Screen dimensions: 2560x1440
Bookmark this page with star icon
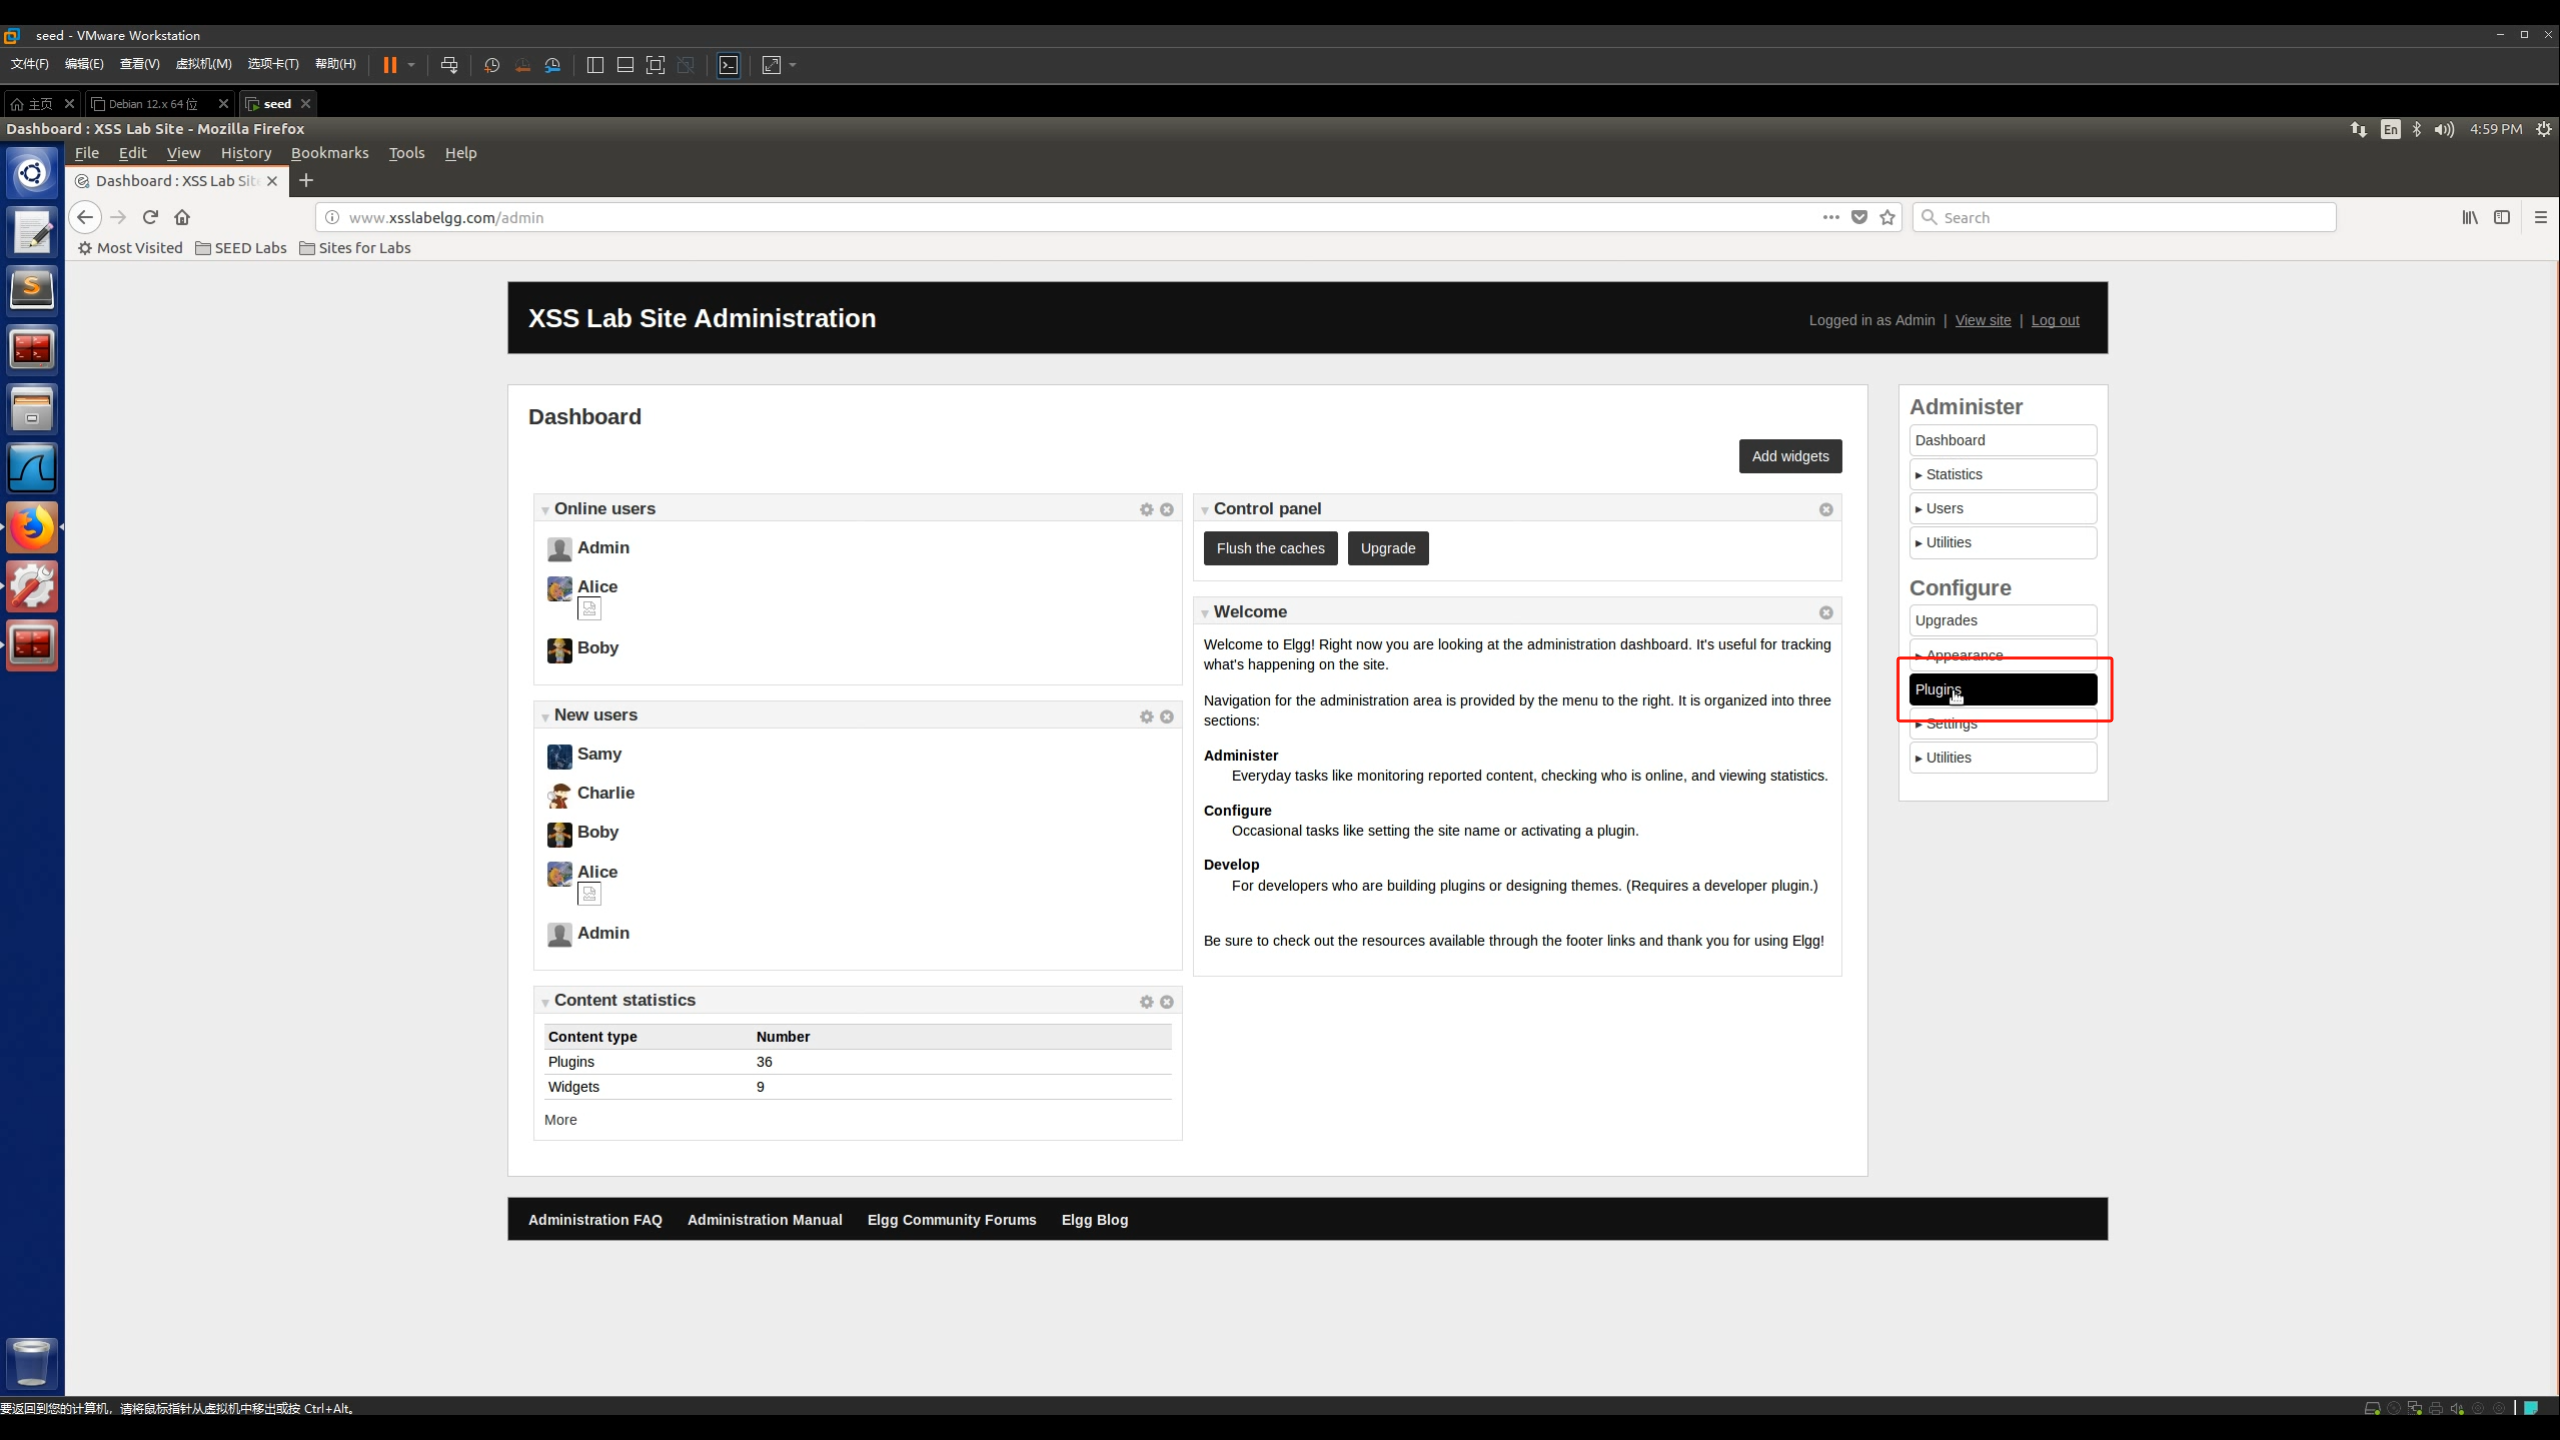pyautogui.click(x=1887, y=217)
